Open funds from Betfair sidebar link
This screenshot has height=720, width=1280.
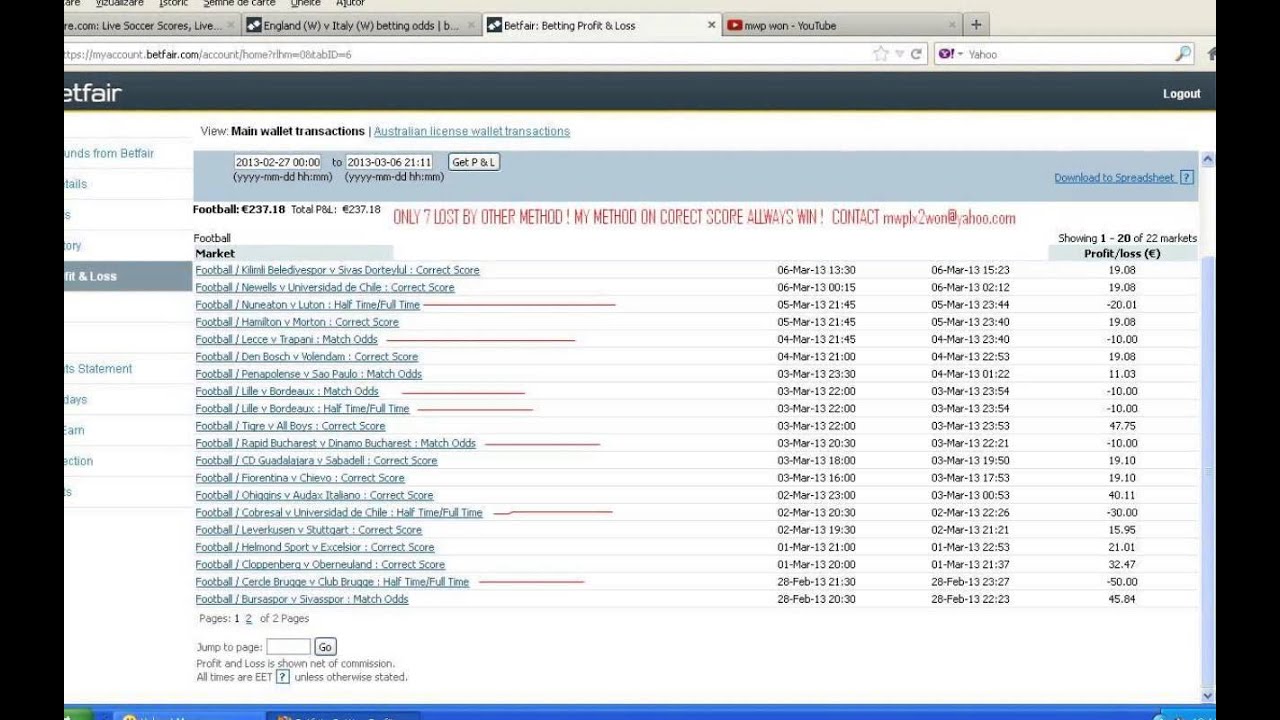click(x=109, y=153)
